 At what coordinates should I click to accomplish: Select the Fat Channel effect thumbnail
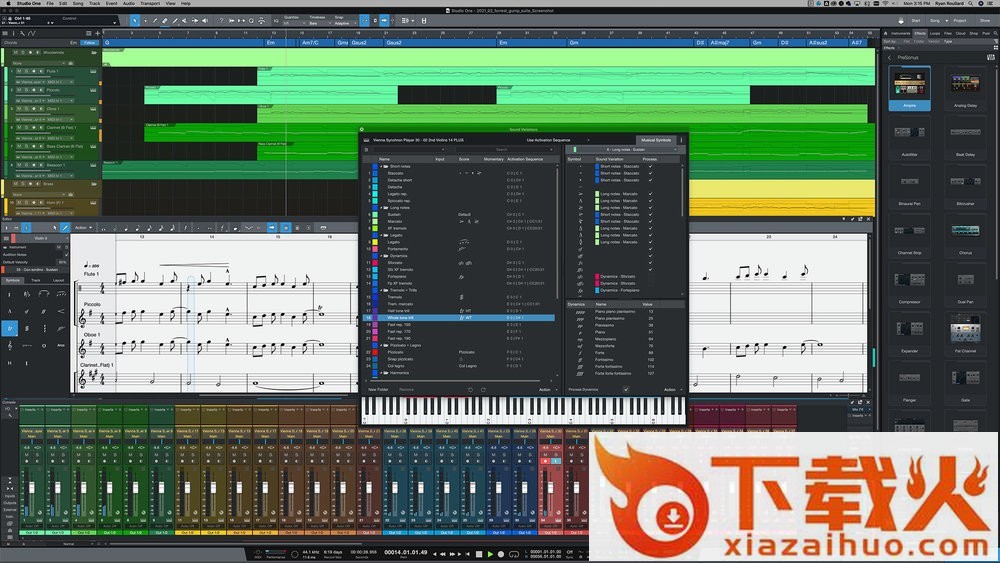pos(966,334)
